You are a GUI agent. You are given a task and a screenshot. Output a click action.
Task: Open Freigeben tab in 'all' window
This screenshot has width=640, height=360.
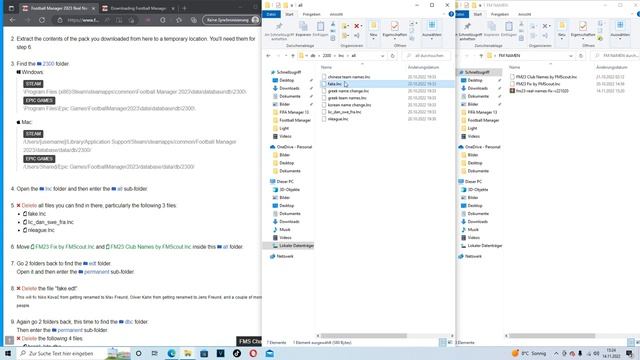pos(311,14)
